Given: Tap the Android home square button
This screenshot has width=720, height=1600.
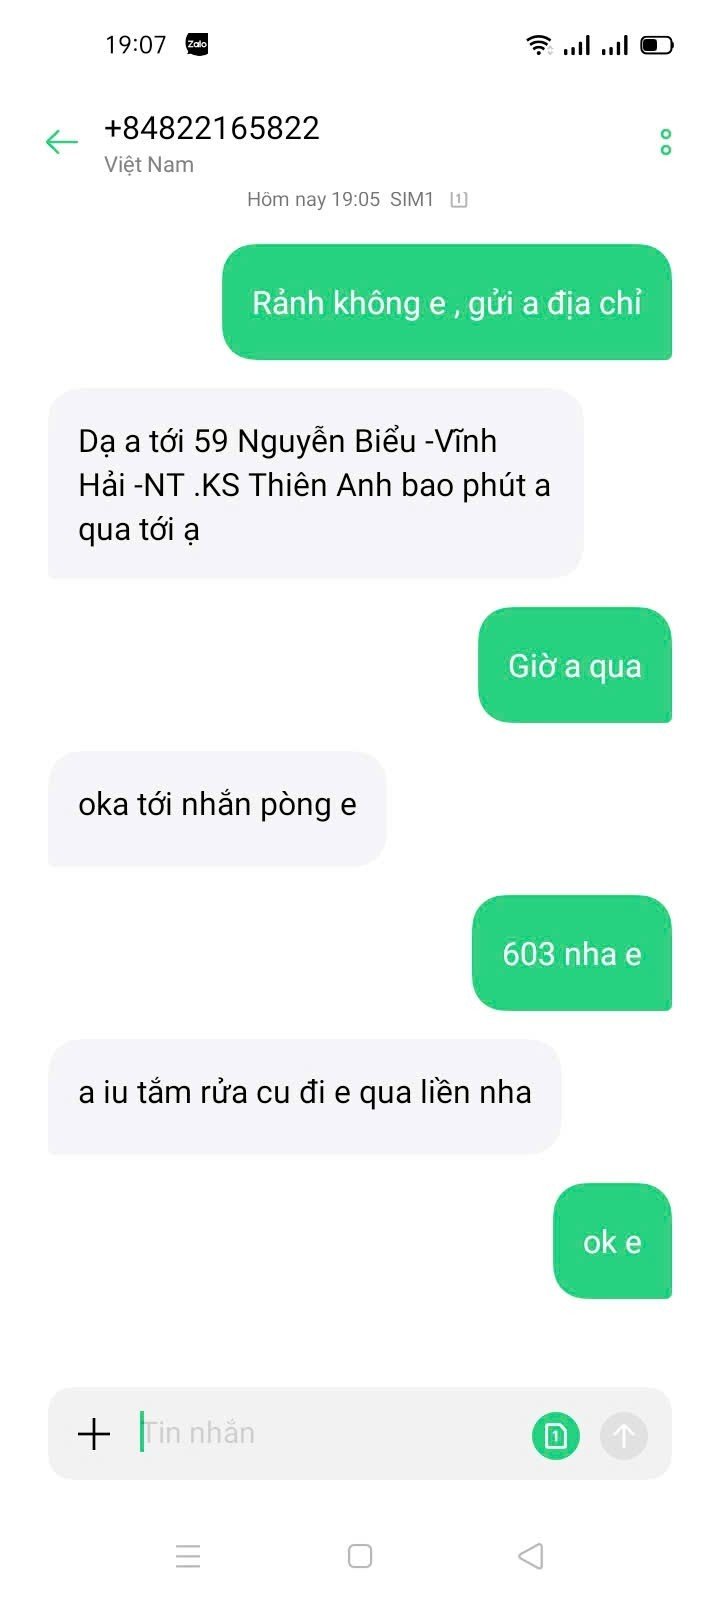Looking at the screenshot, I should click(360, 1556).
